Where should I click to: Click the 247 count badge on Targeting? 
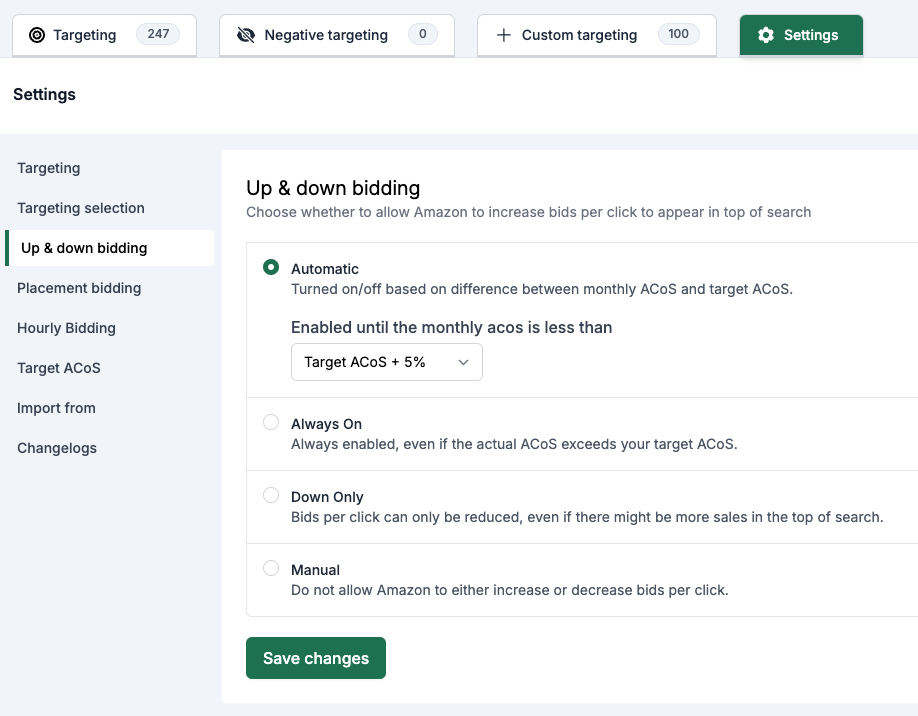coord(158,34)
